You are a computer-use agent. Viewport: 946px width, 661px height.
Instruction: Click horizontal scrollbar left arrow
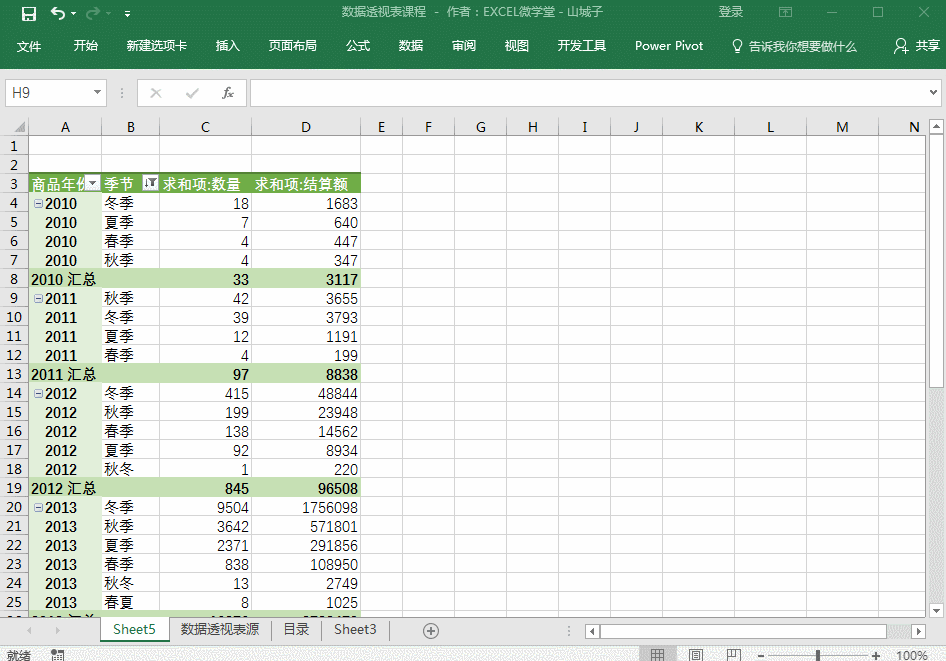coord(592,631)
